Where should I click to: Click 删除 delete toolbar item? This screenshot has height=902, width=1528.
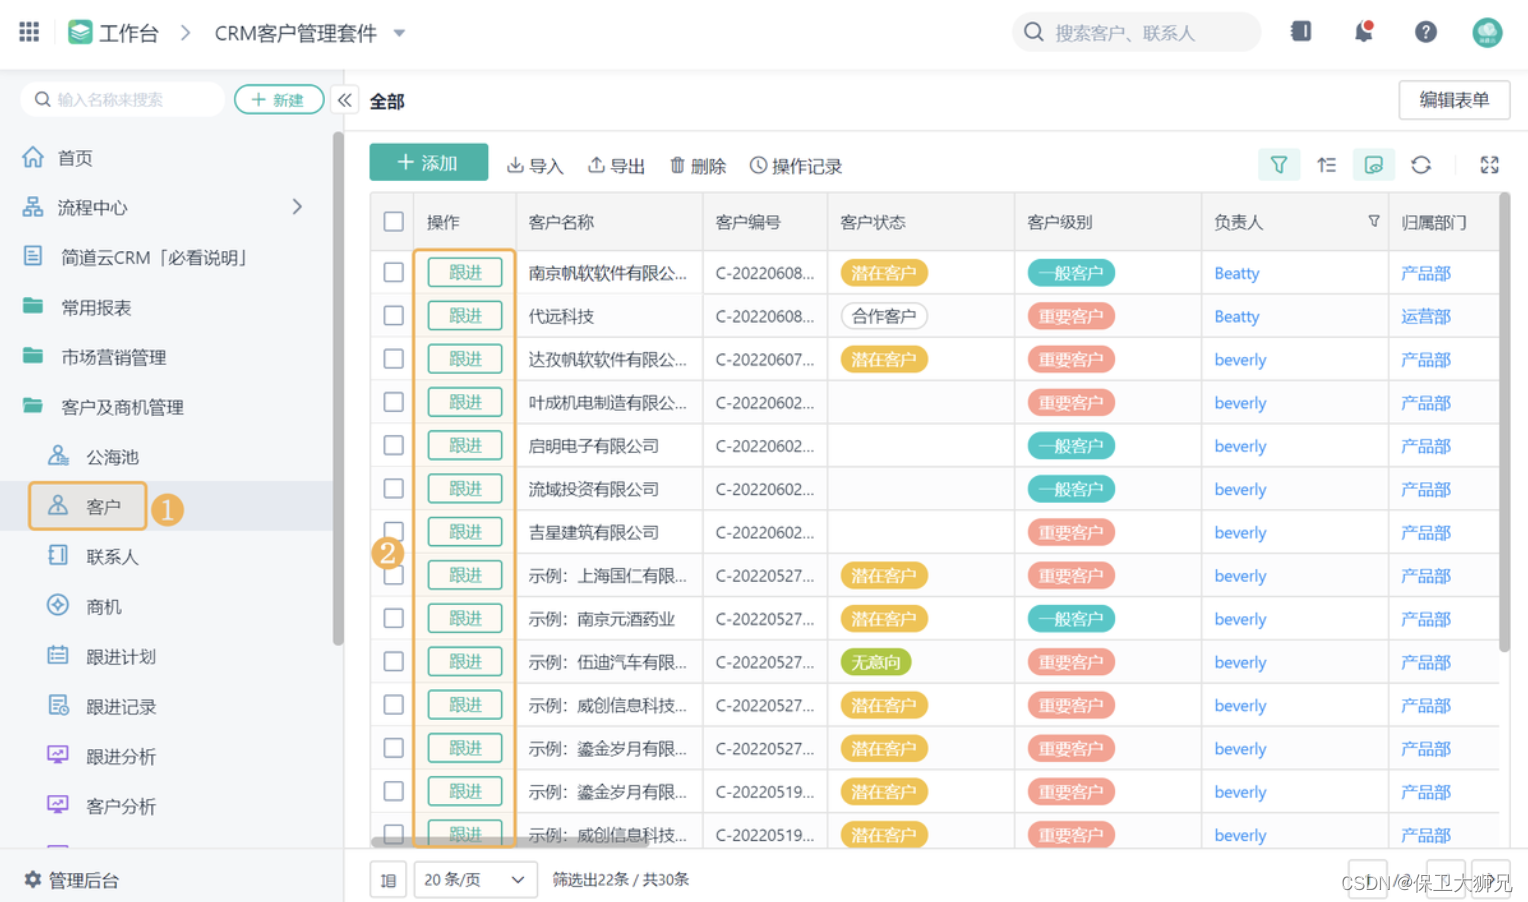tap(698, 166)
